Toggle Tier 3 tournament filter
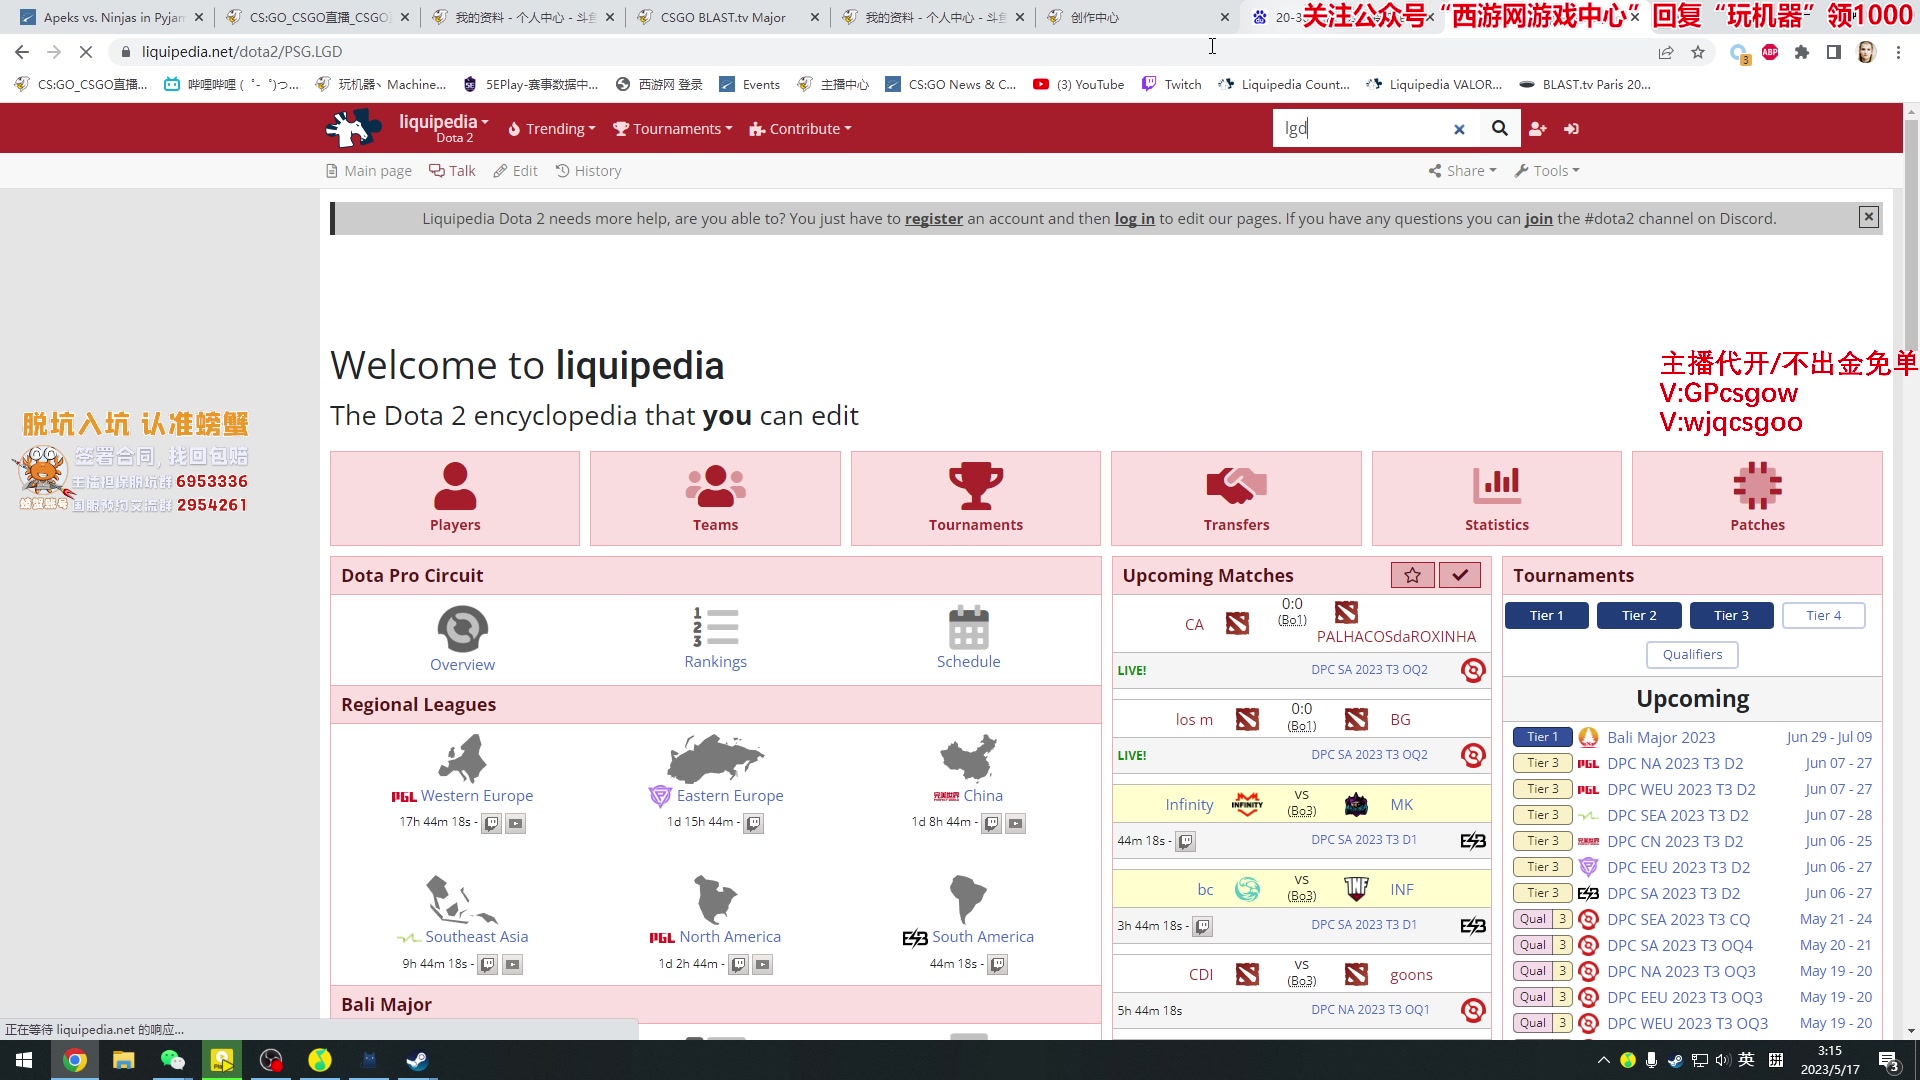This screenshot has height=1080, width=1920. click(x=1731, y=616)
